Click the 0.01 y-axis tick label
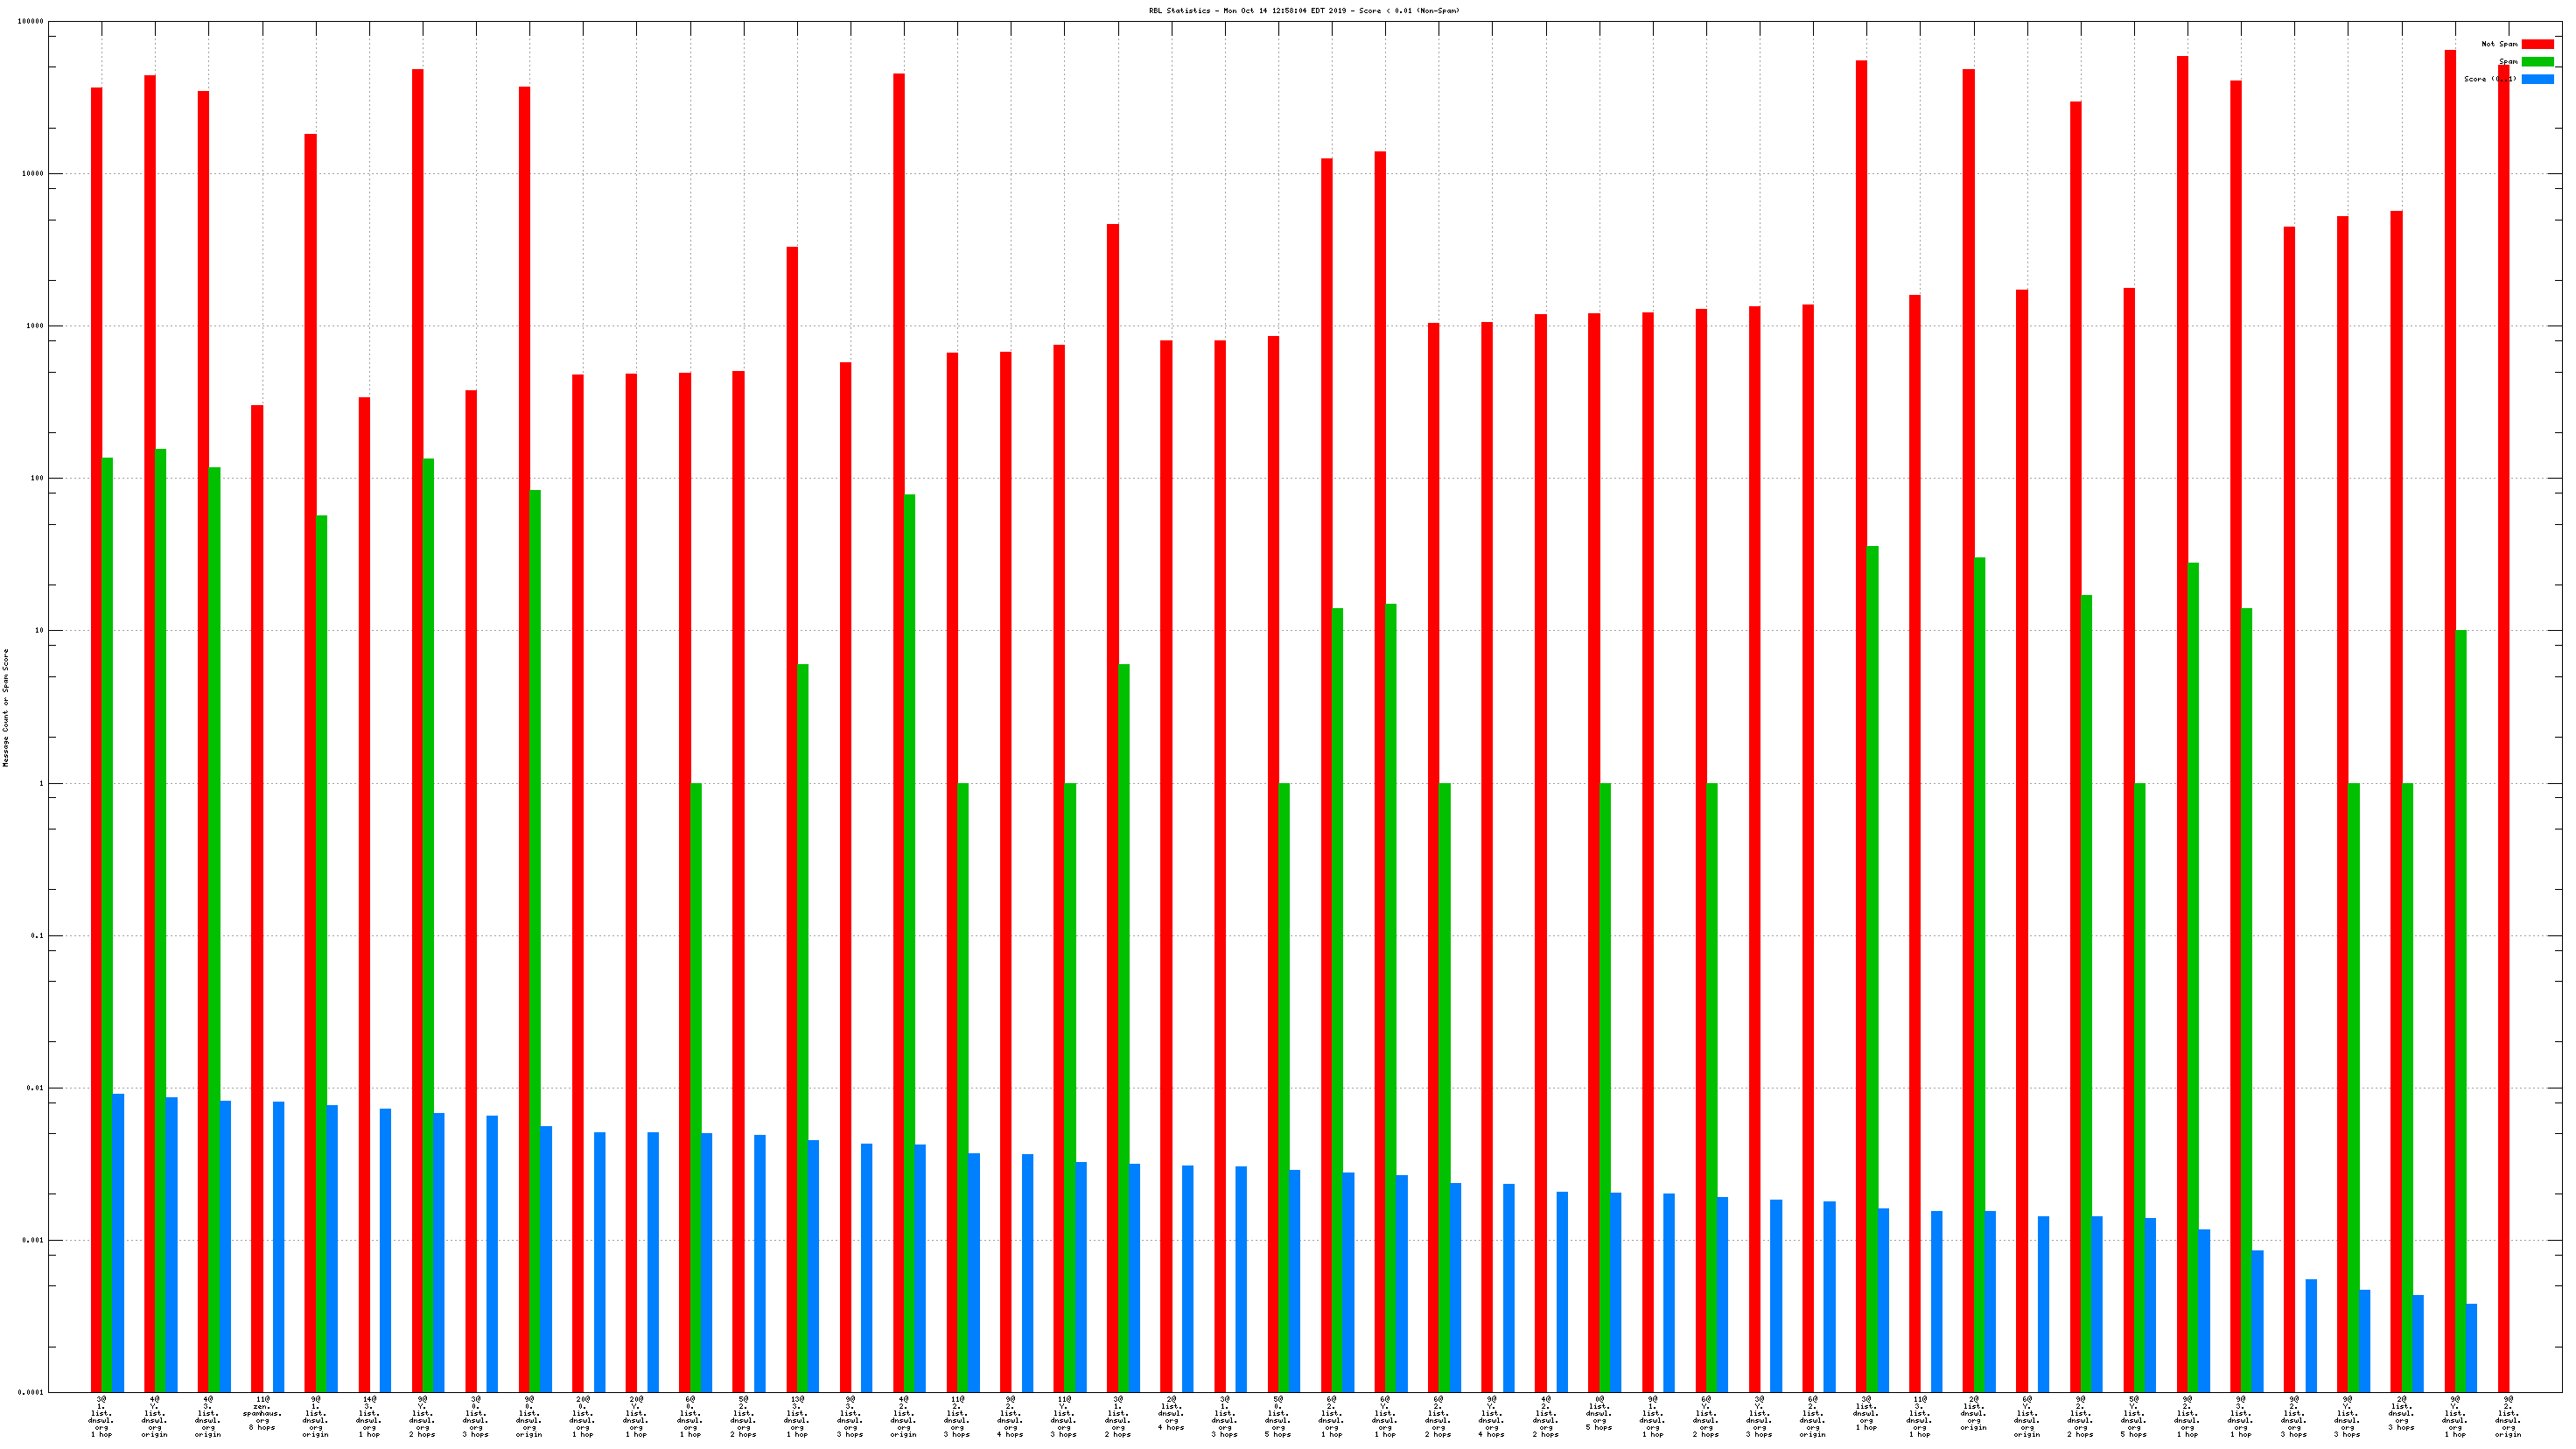This screenshot has width=2576, height=1449. coord(33,1088)
